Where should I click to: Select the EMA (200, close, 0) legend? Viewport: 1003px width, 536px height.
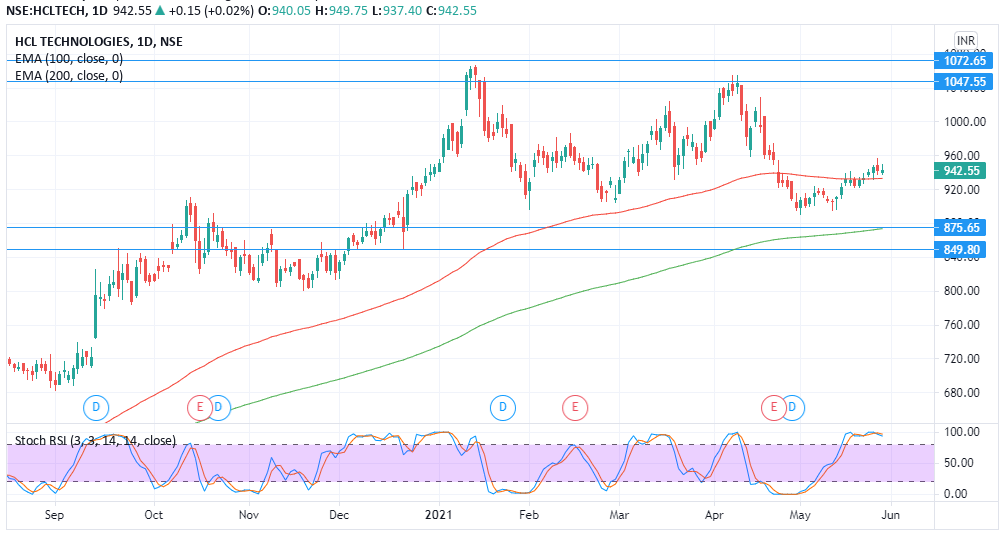(69, 76)
